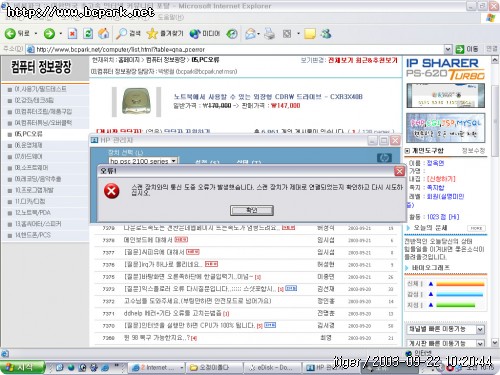Viewport: 500px width, 375px height.
Task: Click the green 지성 biorhythm bar
Action: [455, 305]
